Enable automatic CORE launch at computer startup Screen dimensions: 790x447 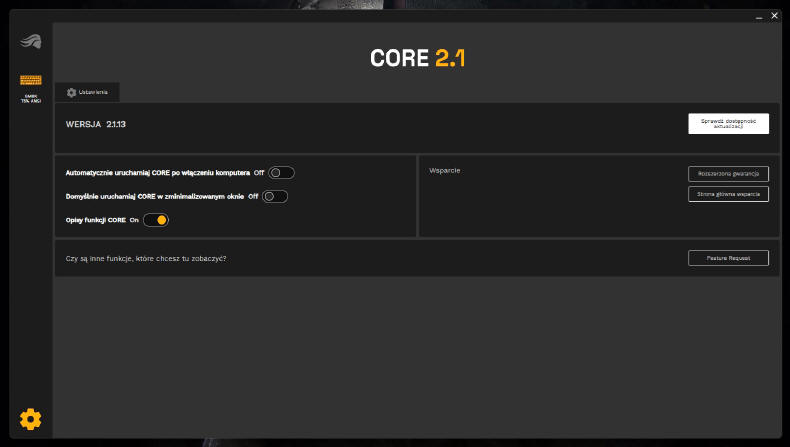(281, 173)
